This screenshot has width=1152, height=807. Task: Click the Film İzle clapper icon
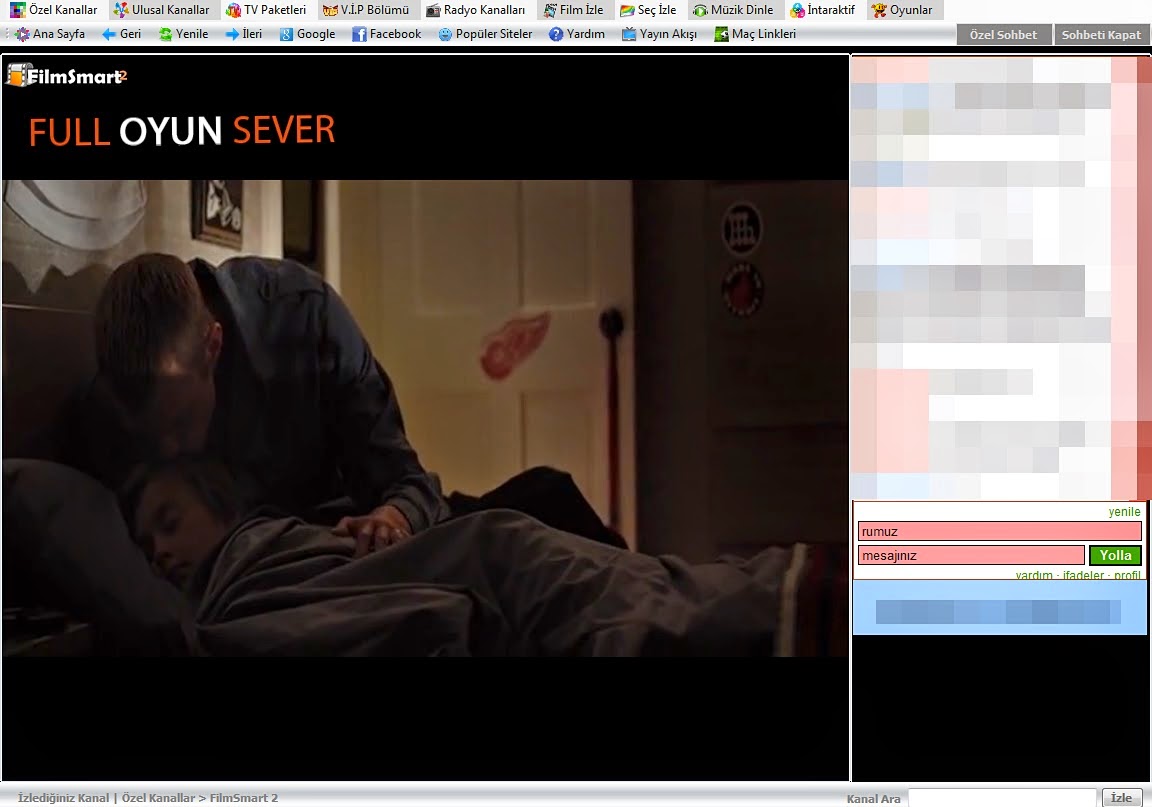pyautogui.click(x=550, y=10)
